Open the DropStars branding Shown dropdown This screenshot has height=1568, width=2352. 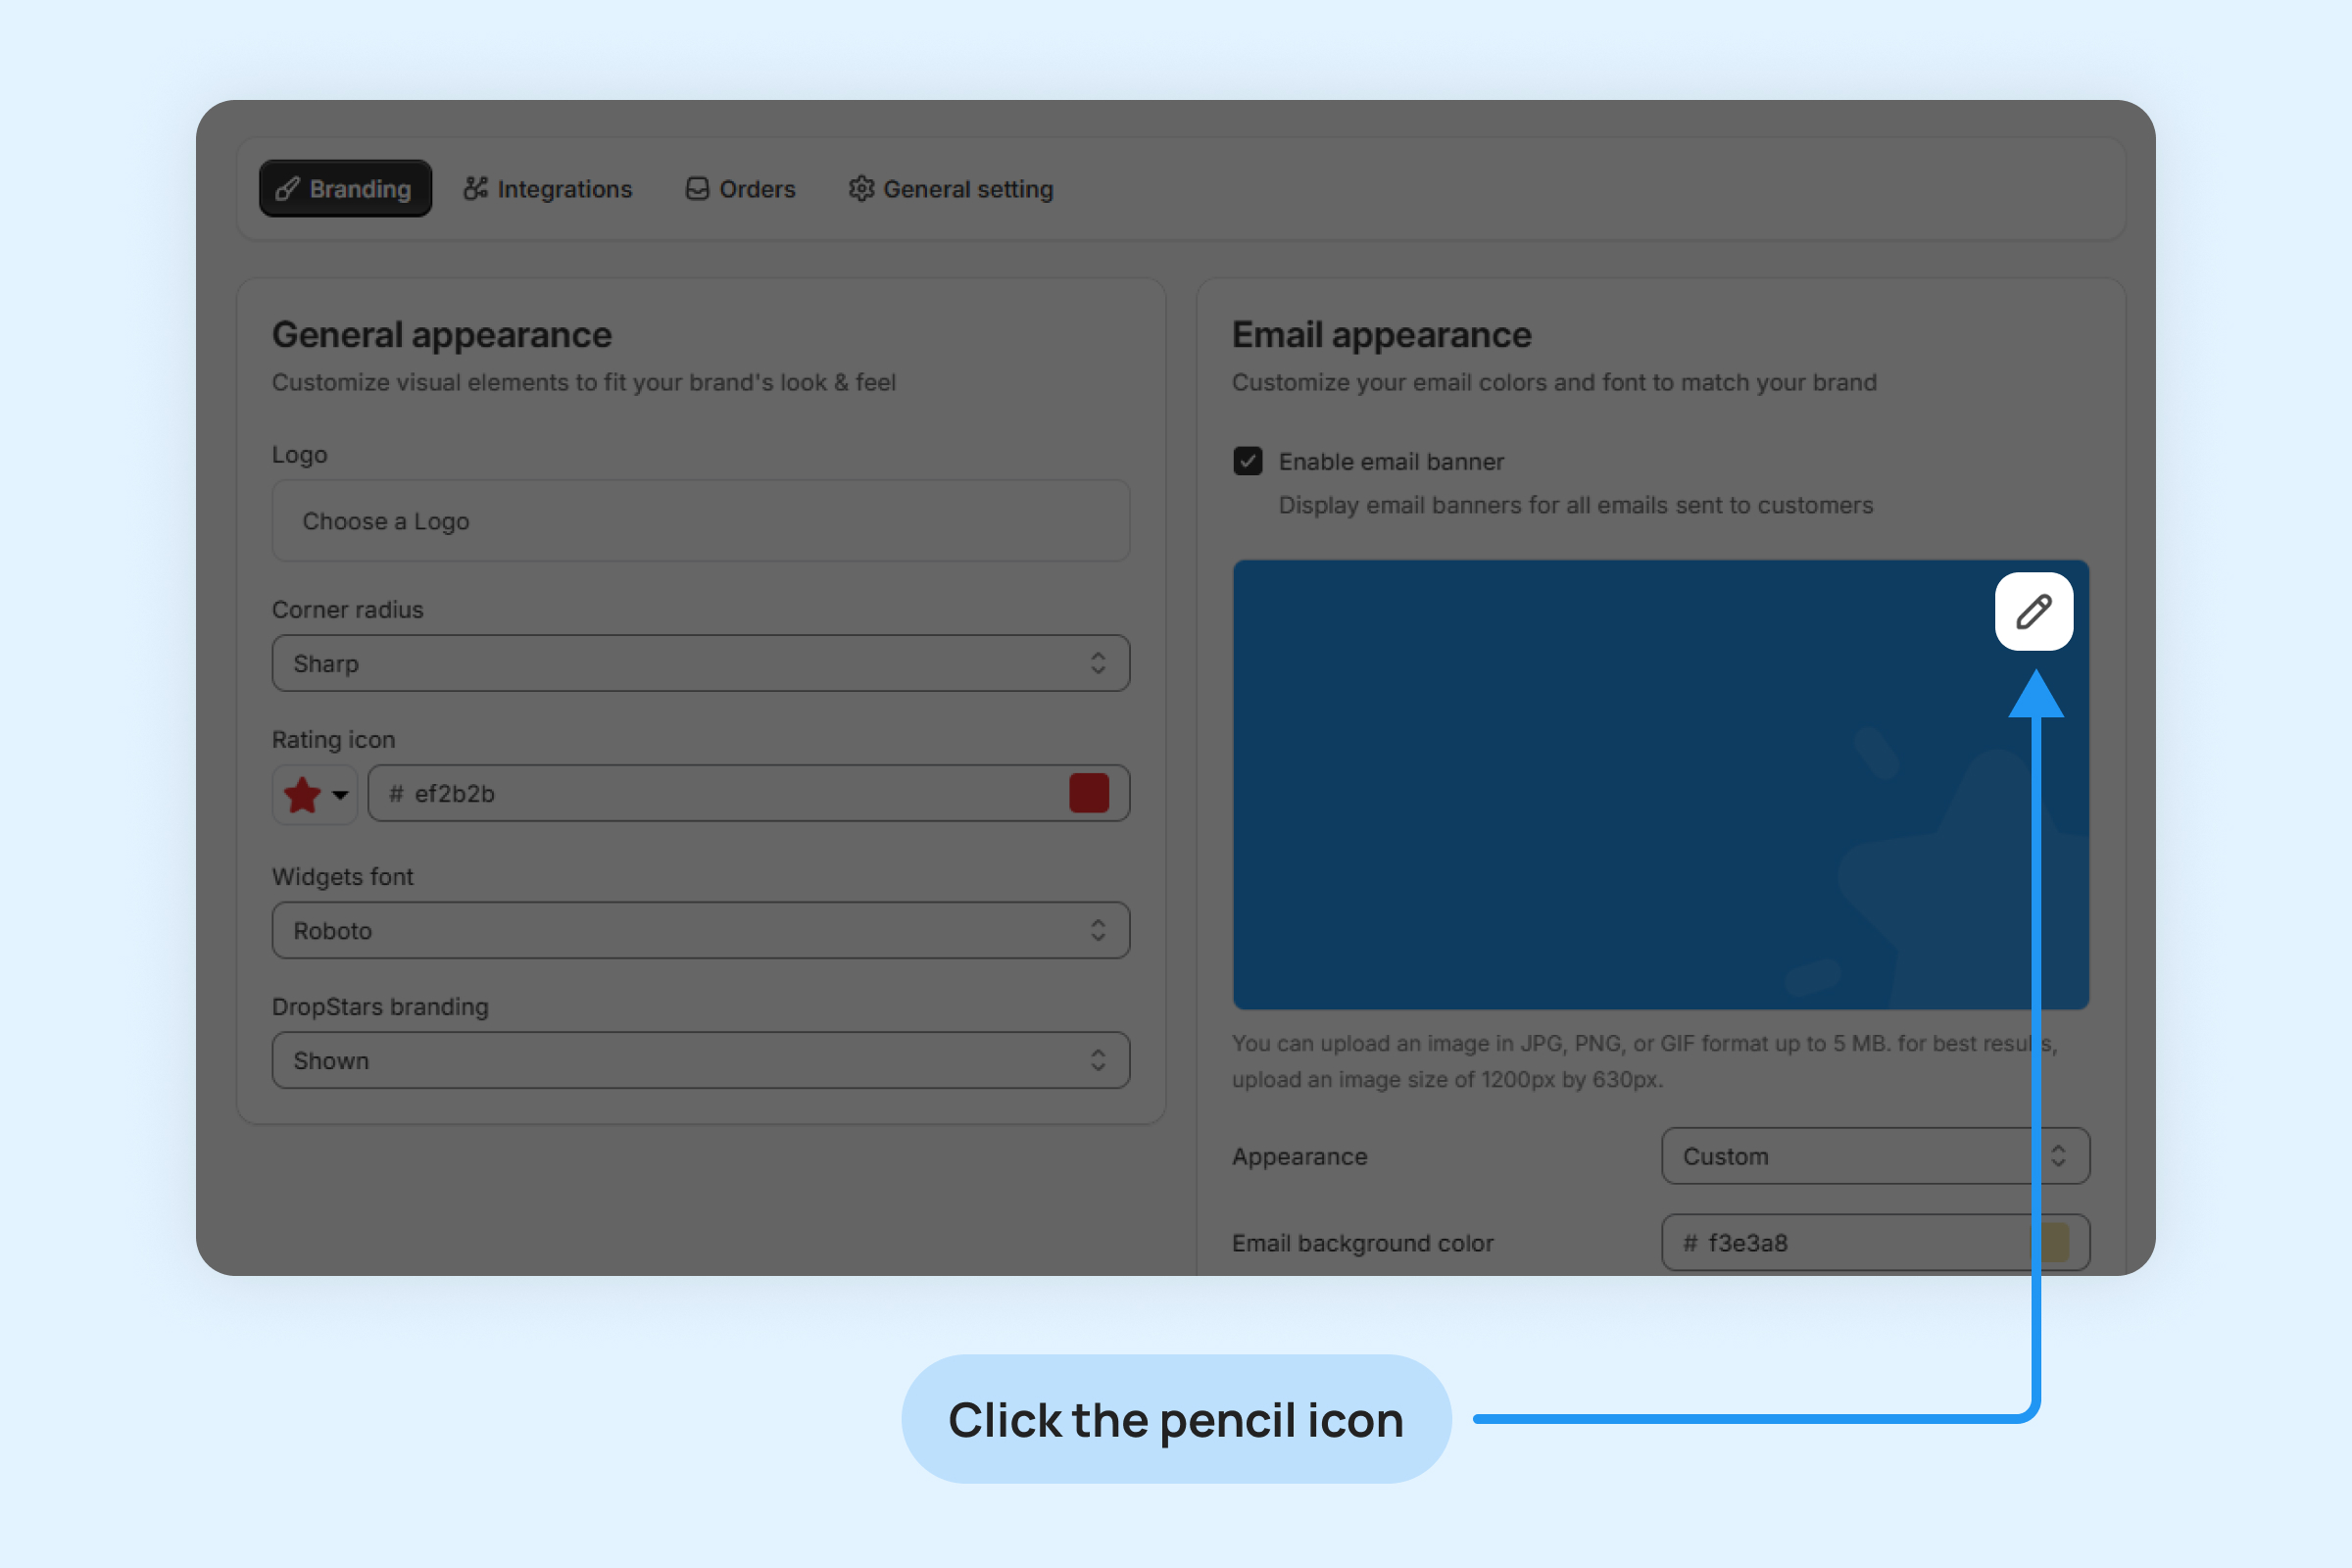(x=700, y=1060)
